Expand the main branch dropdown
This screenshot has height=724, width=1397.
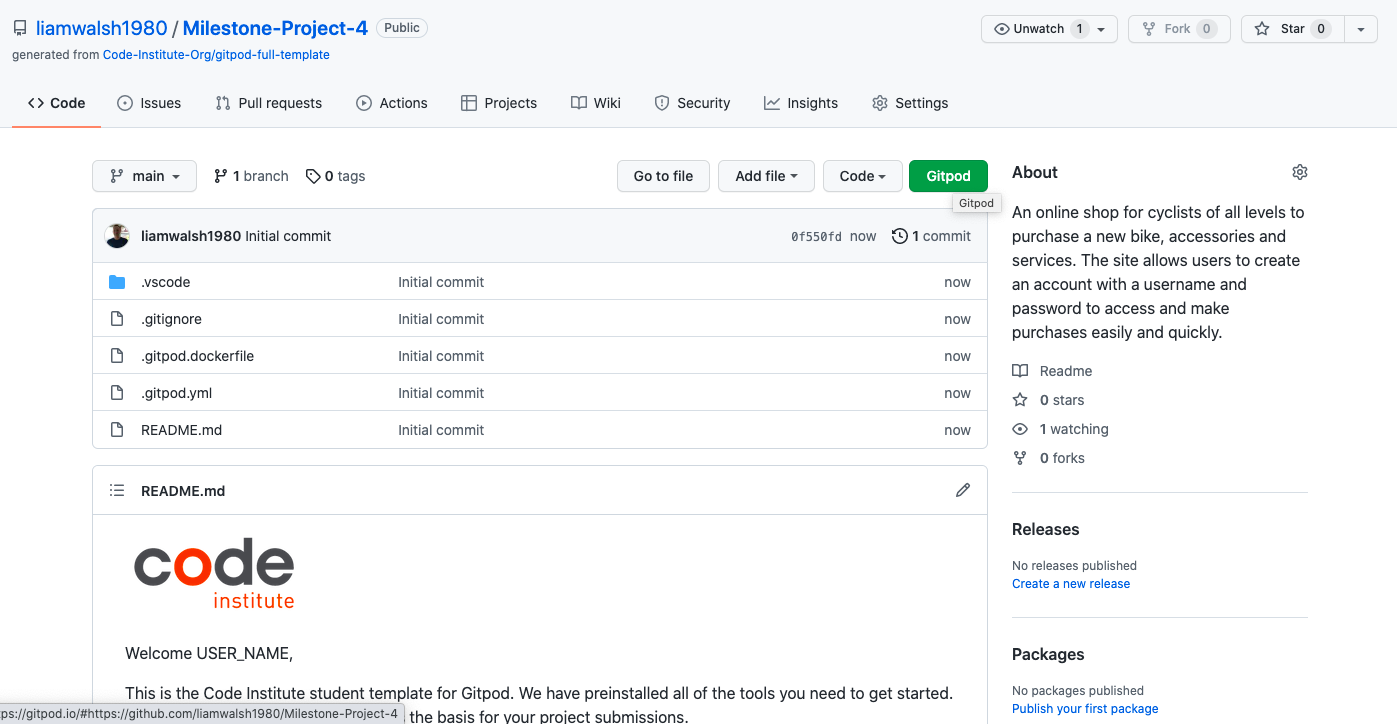(144, 176)
